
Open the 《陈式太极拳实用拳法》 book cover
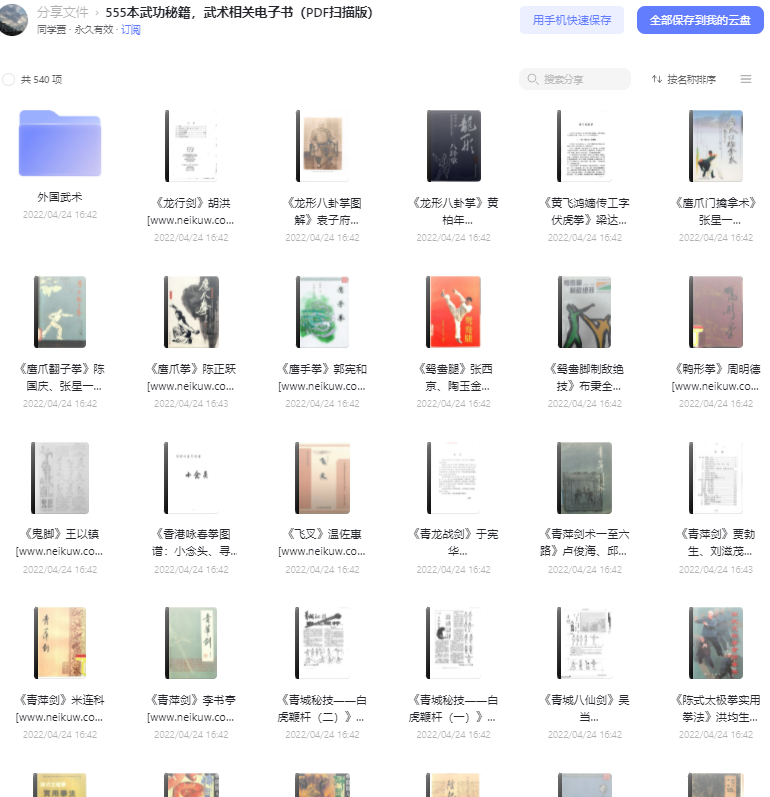(716, 643)
